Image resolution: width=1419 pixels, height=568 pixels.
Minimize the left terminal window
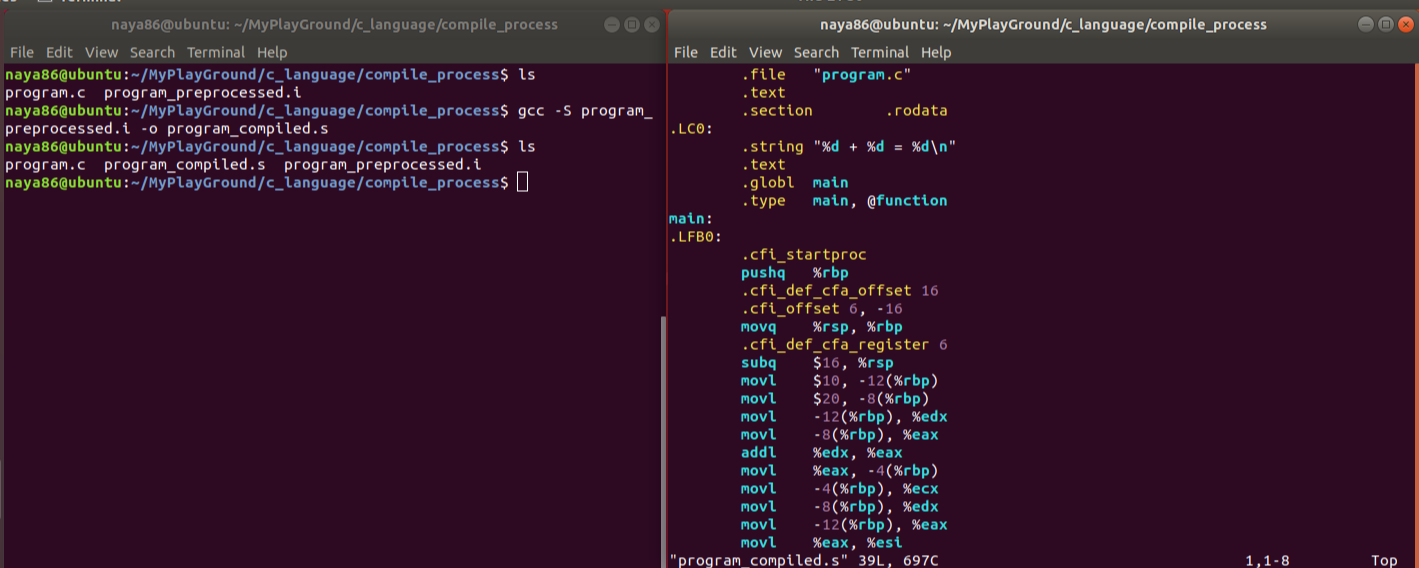coord(612,24)
